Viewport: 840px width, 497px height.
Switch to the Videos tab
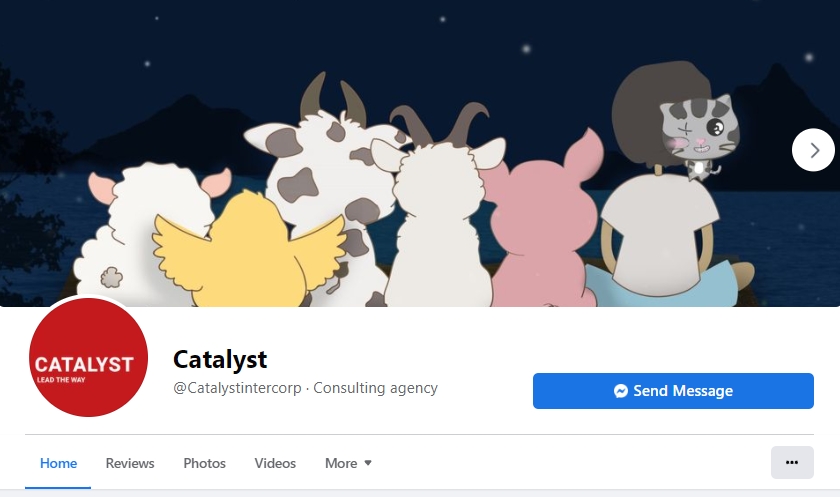[x=275, y=463]
